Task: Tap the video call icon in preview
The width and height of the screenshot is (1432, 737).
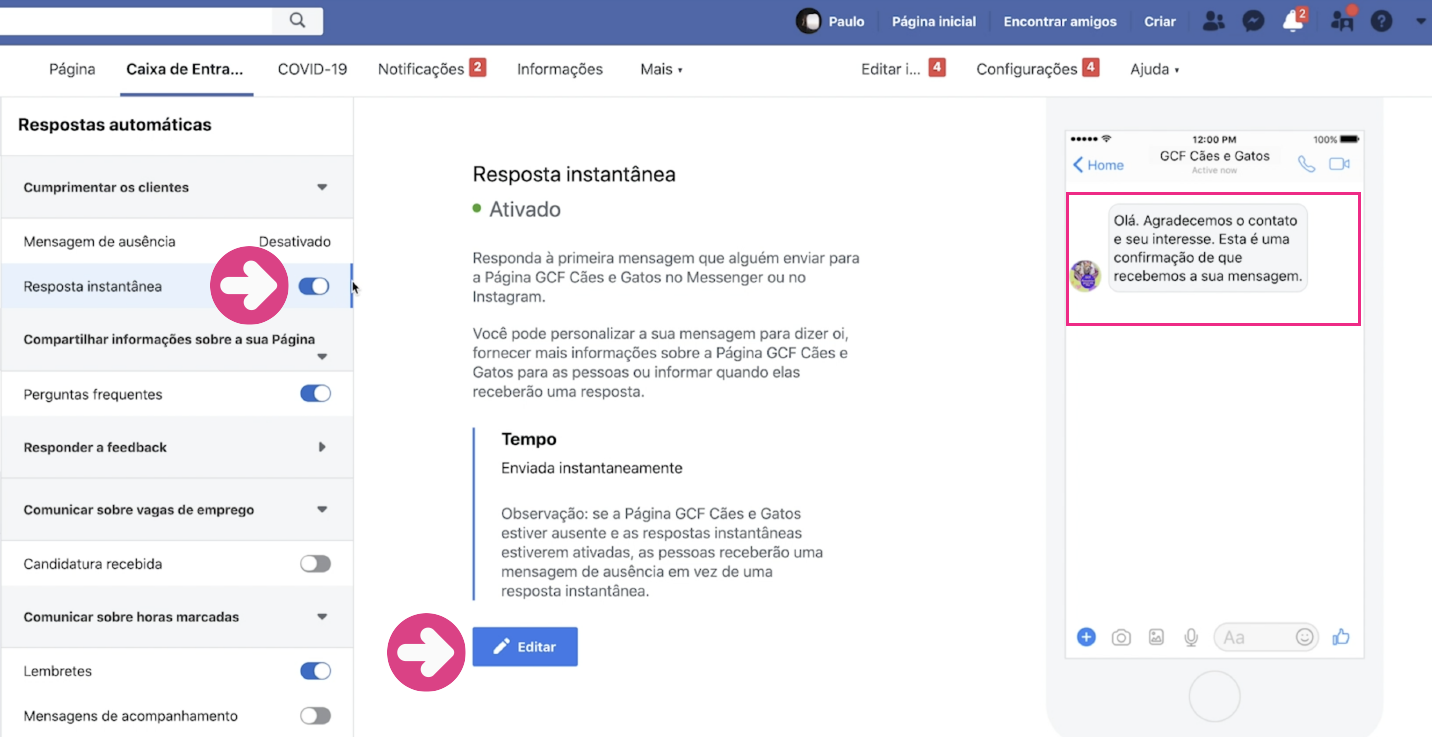Action: (x=1339, y=164)
